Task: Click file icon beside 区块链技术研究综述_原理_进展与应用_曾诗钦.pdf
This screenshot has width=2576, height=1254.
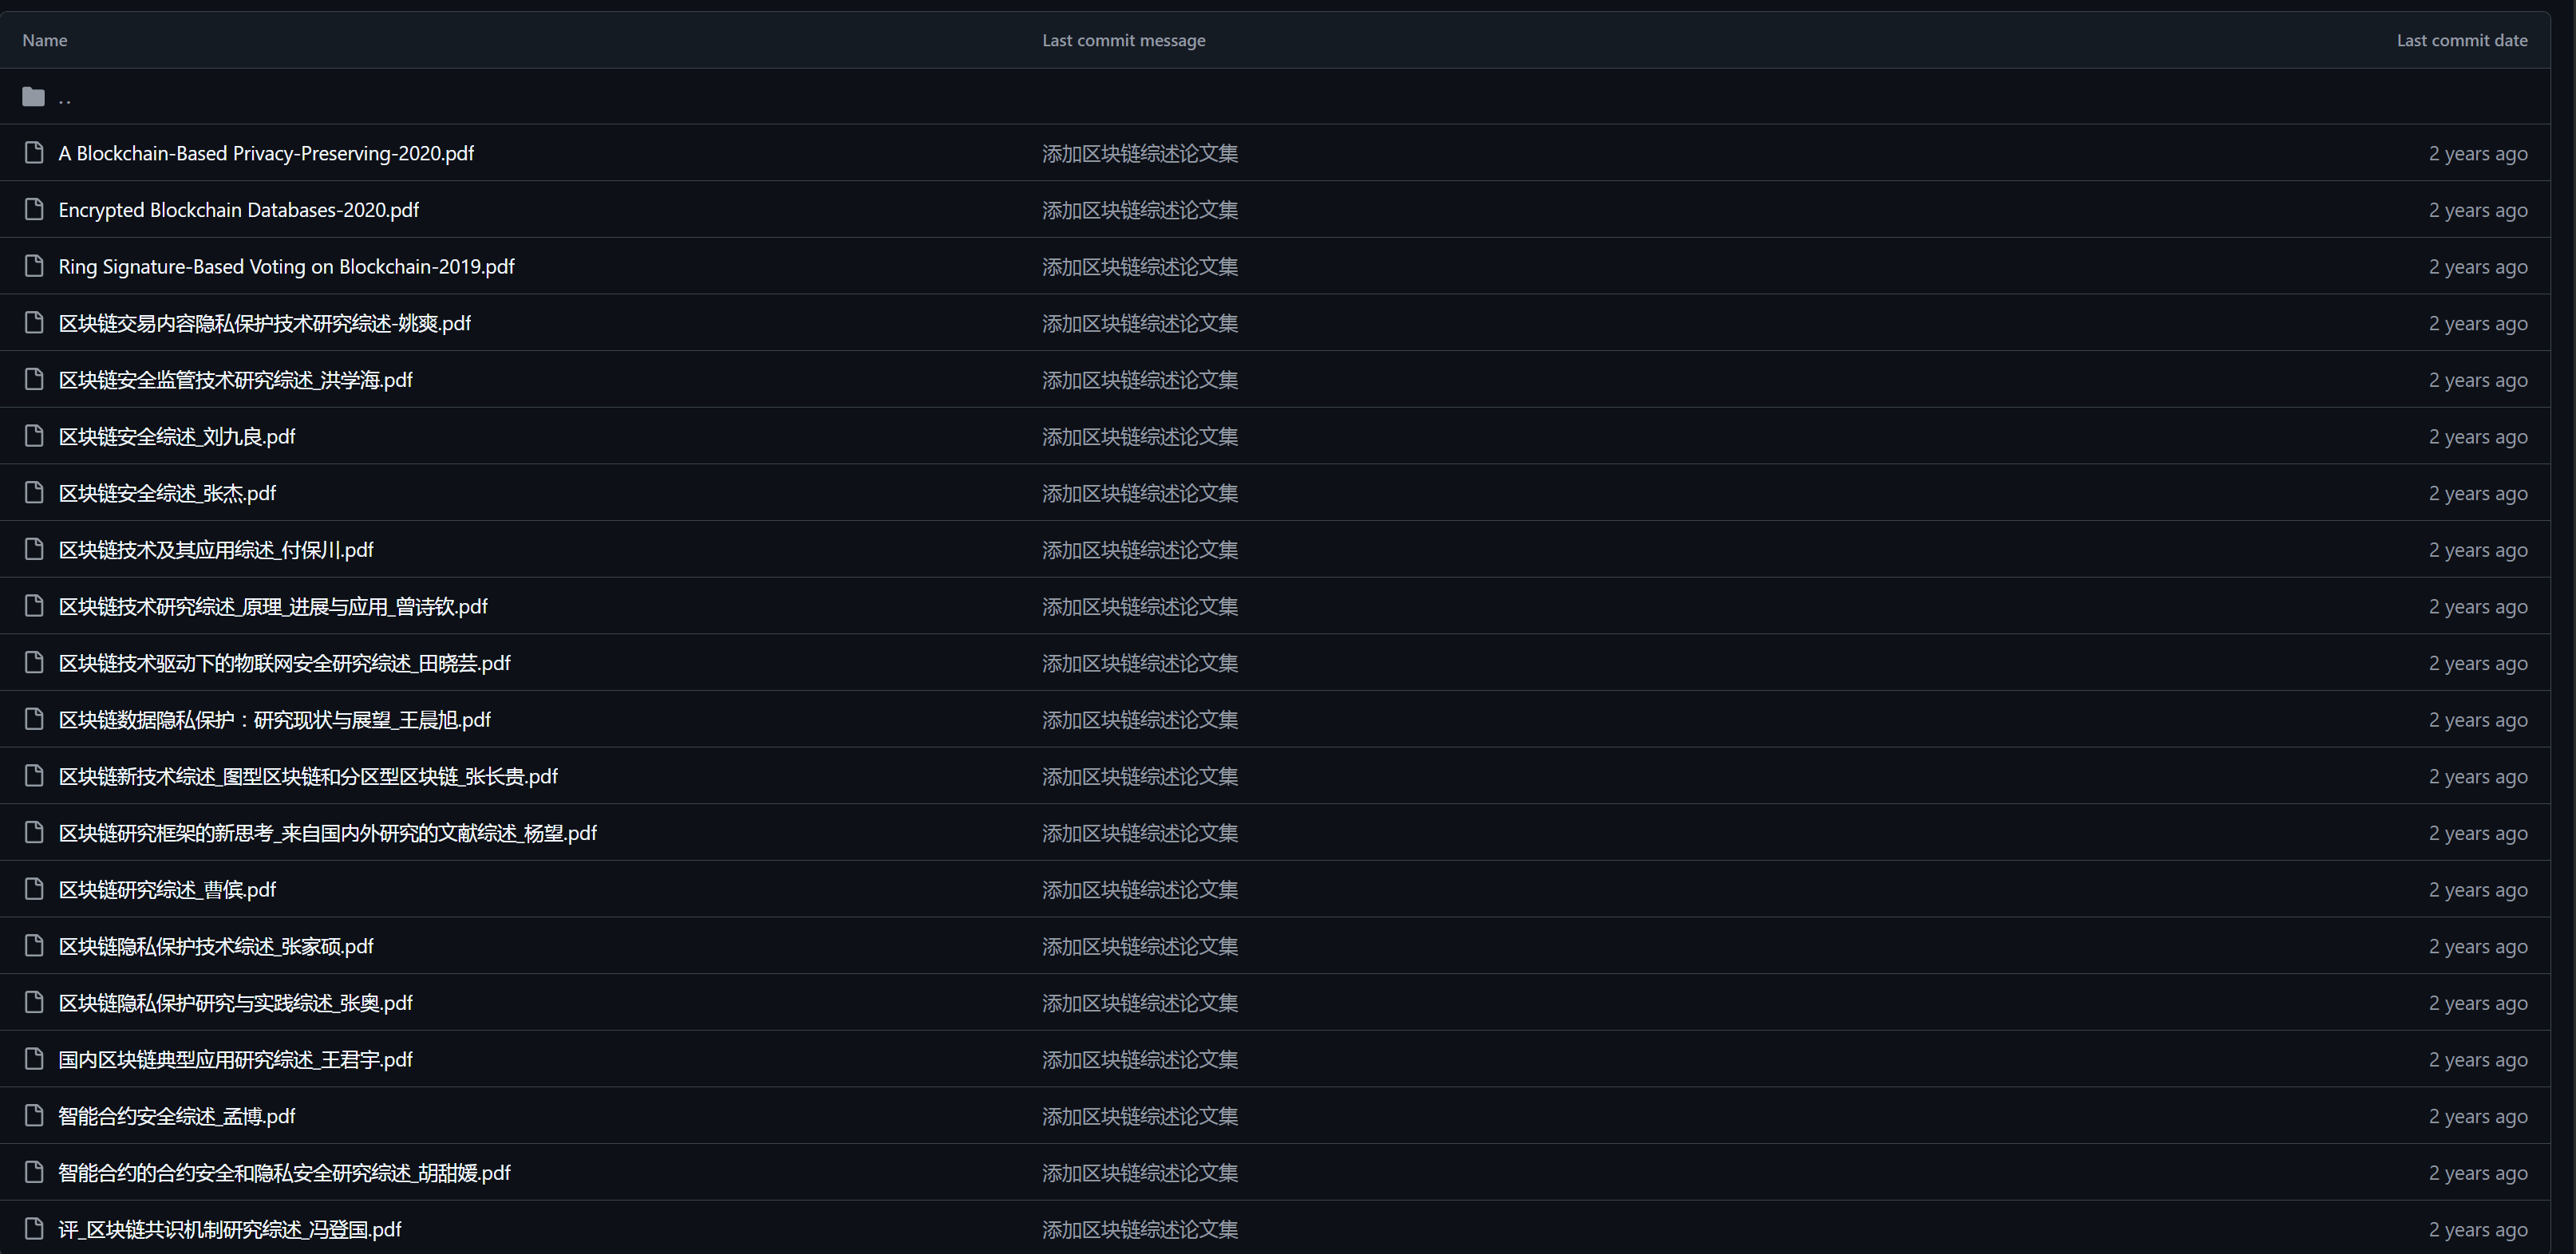Action: (34, 606)
